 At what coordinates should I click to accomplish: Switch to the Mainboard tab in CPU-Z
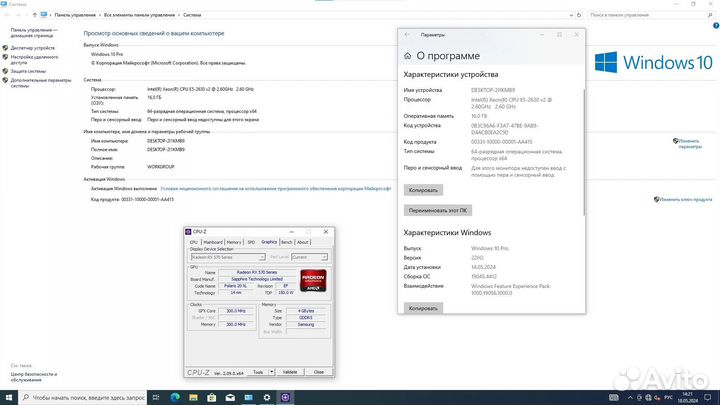(212, 242)
